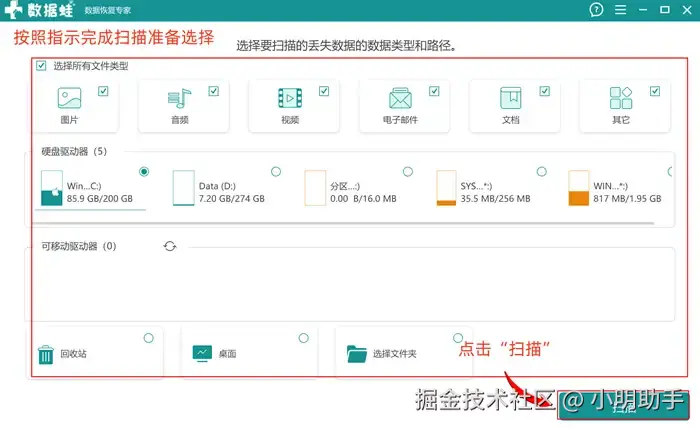This screenshot has width=700, height=428.
Task: Click the Pictures (图片) file type icon
Action: click(x=69, y=98)
